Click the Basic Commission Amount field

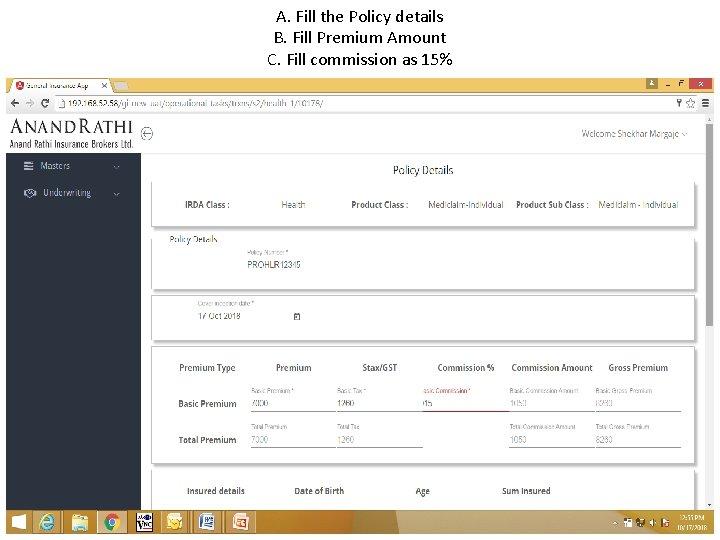[551, 403]
